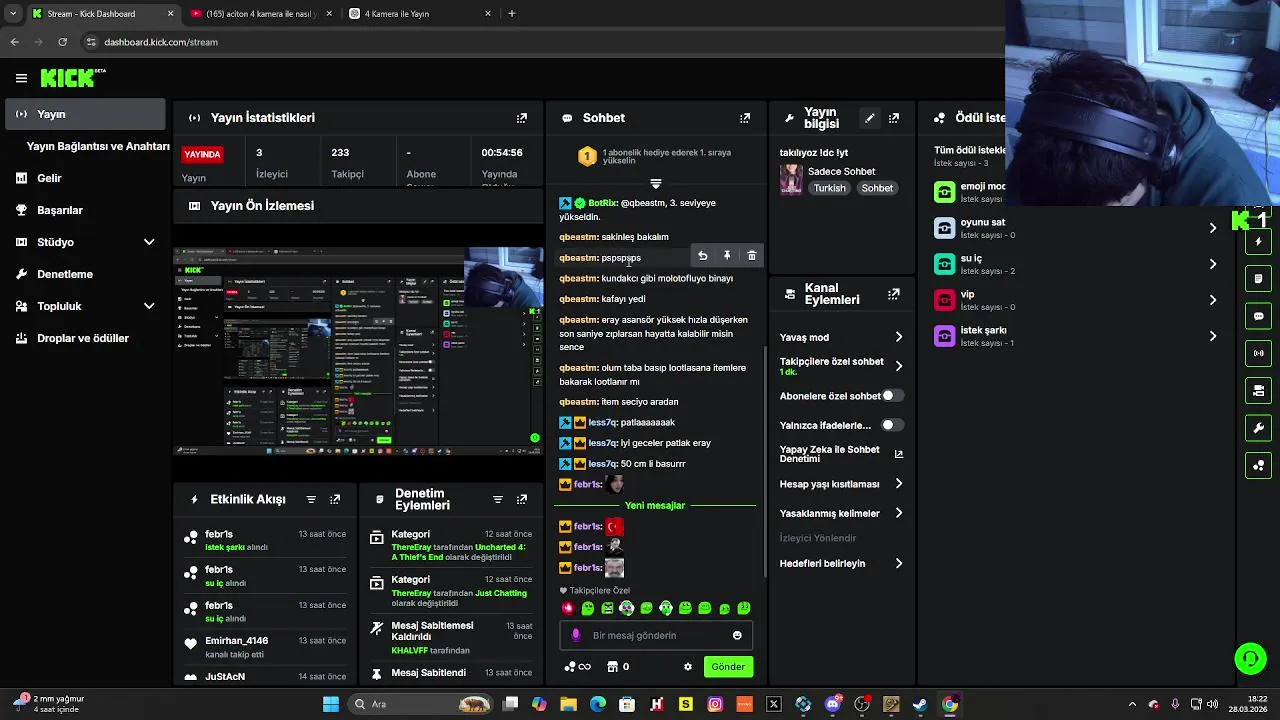Expand the vip reward row
Image resolution: width=1280 pixels, height=720 pixels.
pos(1213,300)
